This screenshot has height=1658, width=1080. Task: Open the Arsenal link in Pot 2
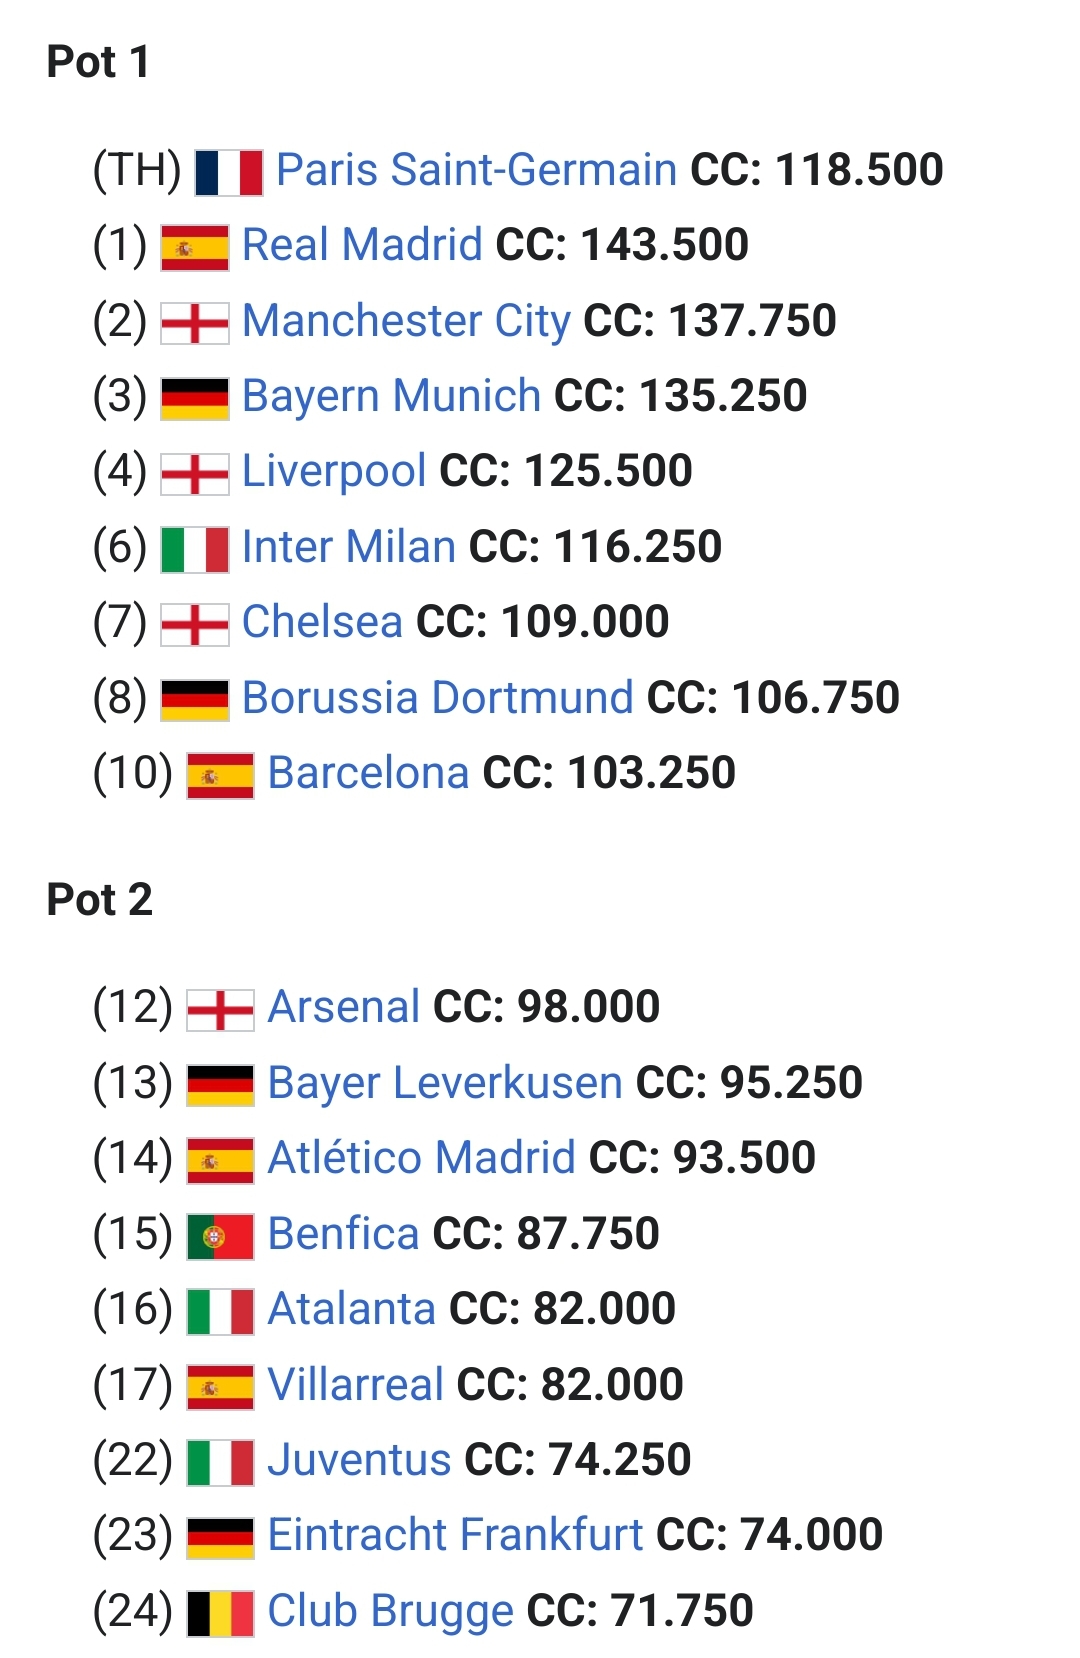[x=344, y=1007]
